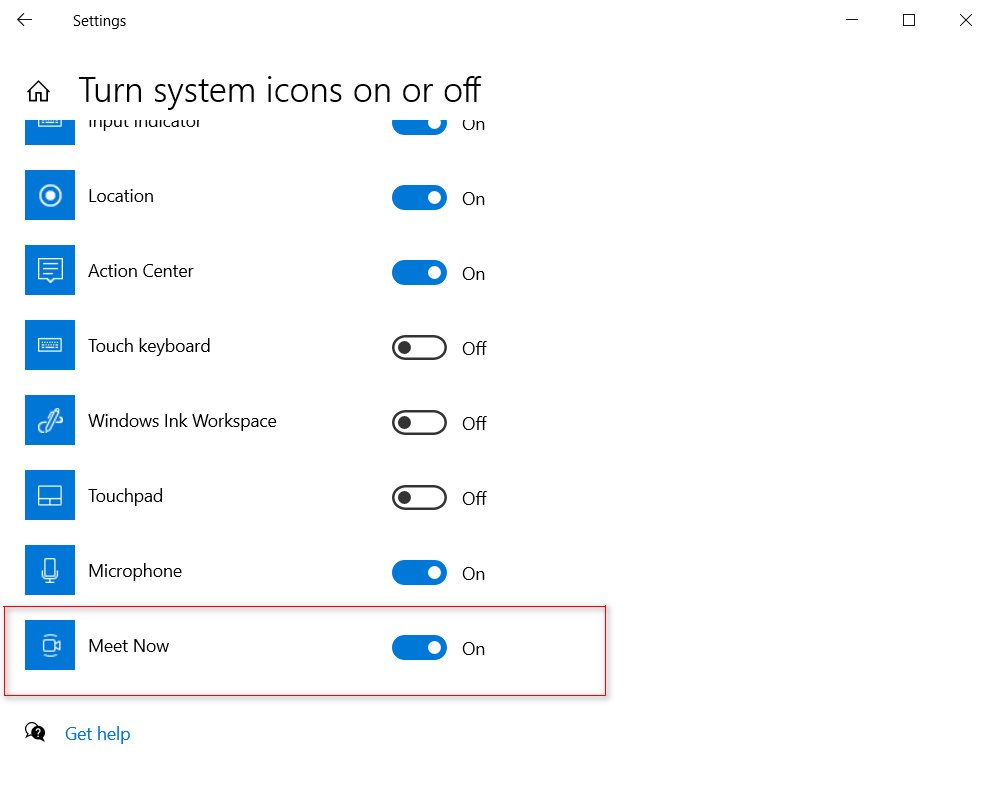Click the Windows Ink Workspace pen icon
Screen dimensions: 981x786
[50, 421]
